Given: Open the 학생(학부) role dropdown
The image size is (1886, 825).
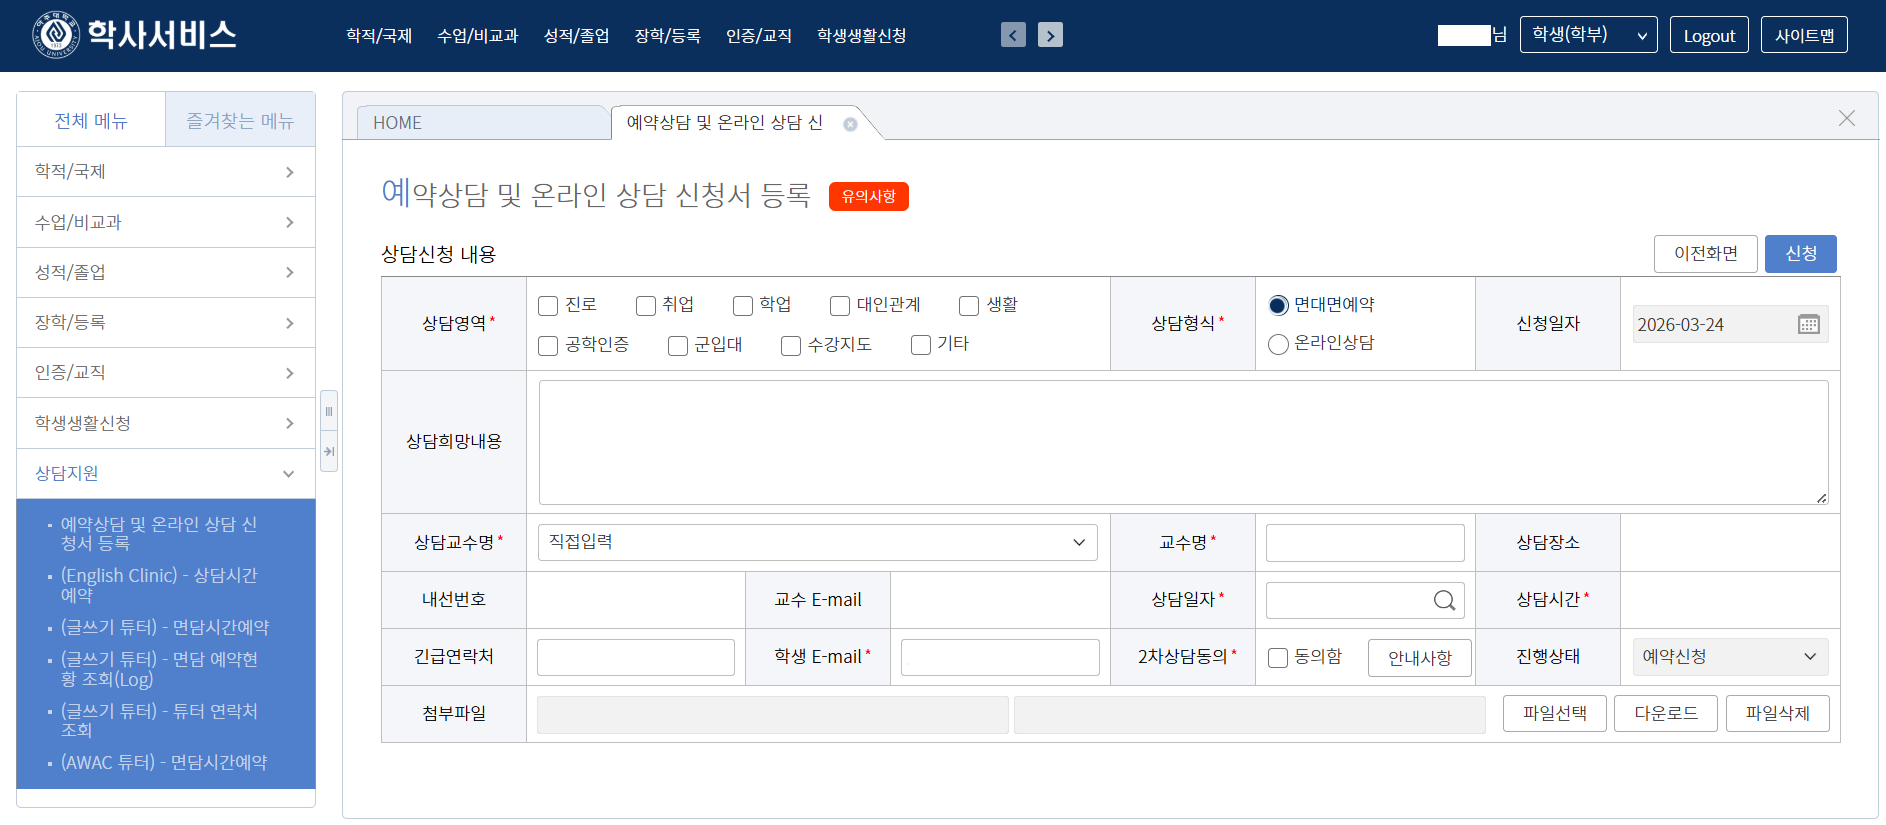Looking at the screenshot, I should point(1588,35).
